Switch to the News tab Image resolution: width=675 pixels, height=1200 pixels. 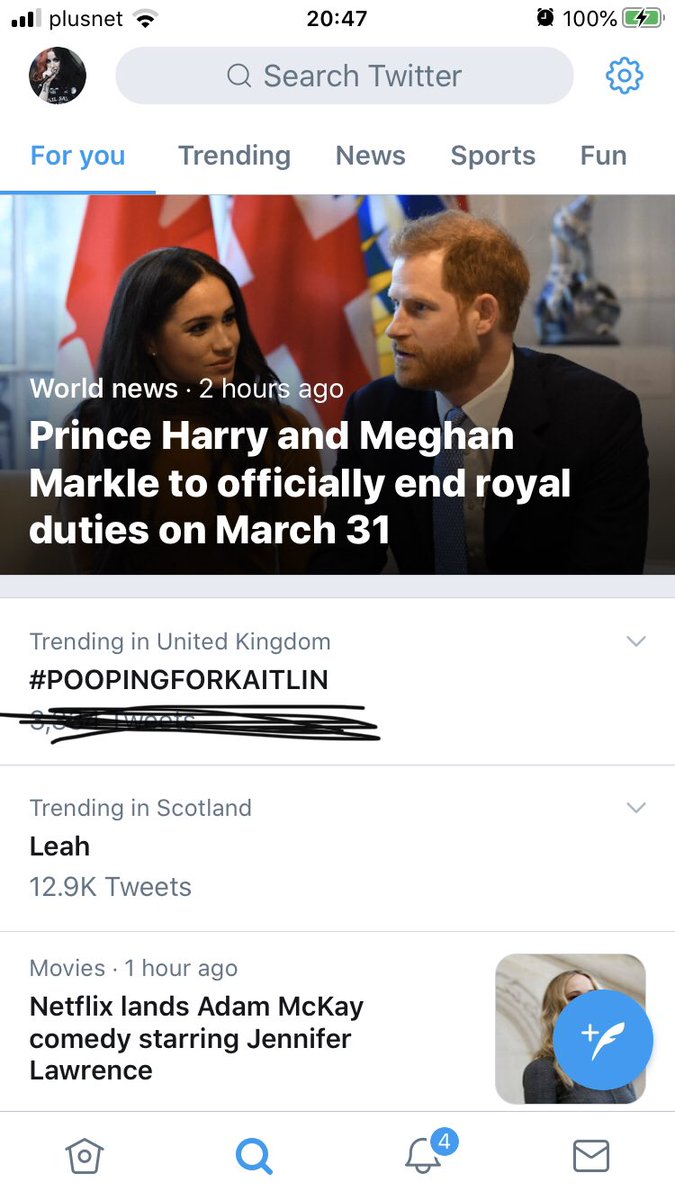click(370, 156)
